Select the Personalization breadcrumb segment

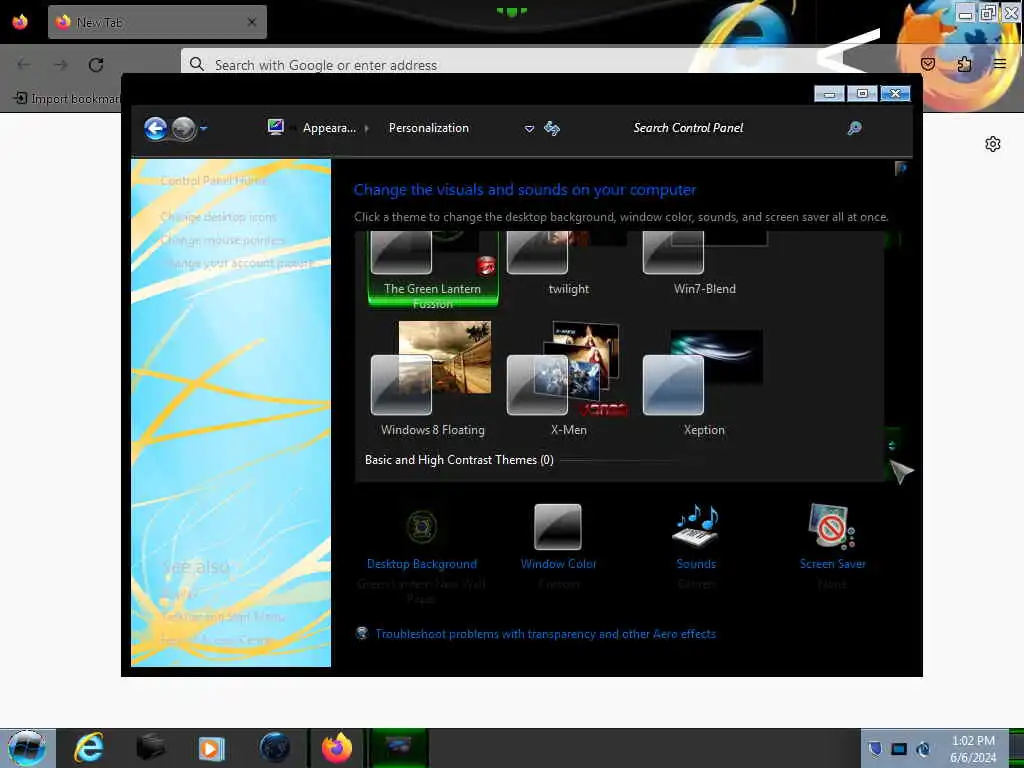pyautogui.click(x=428, y=128)
